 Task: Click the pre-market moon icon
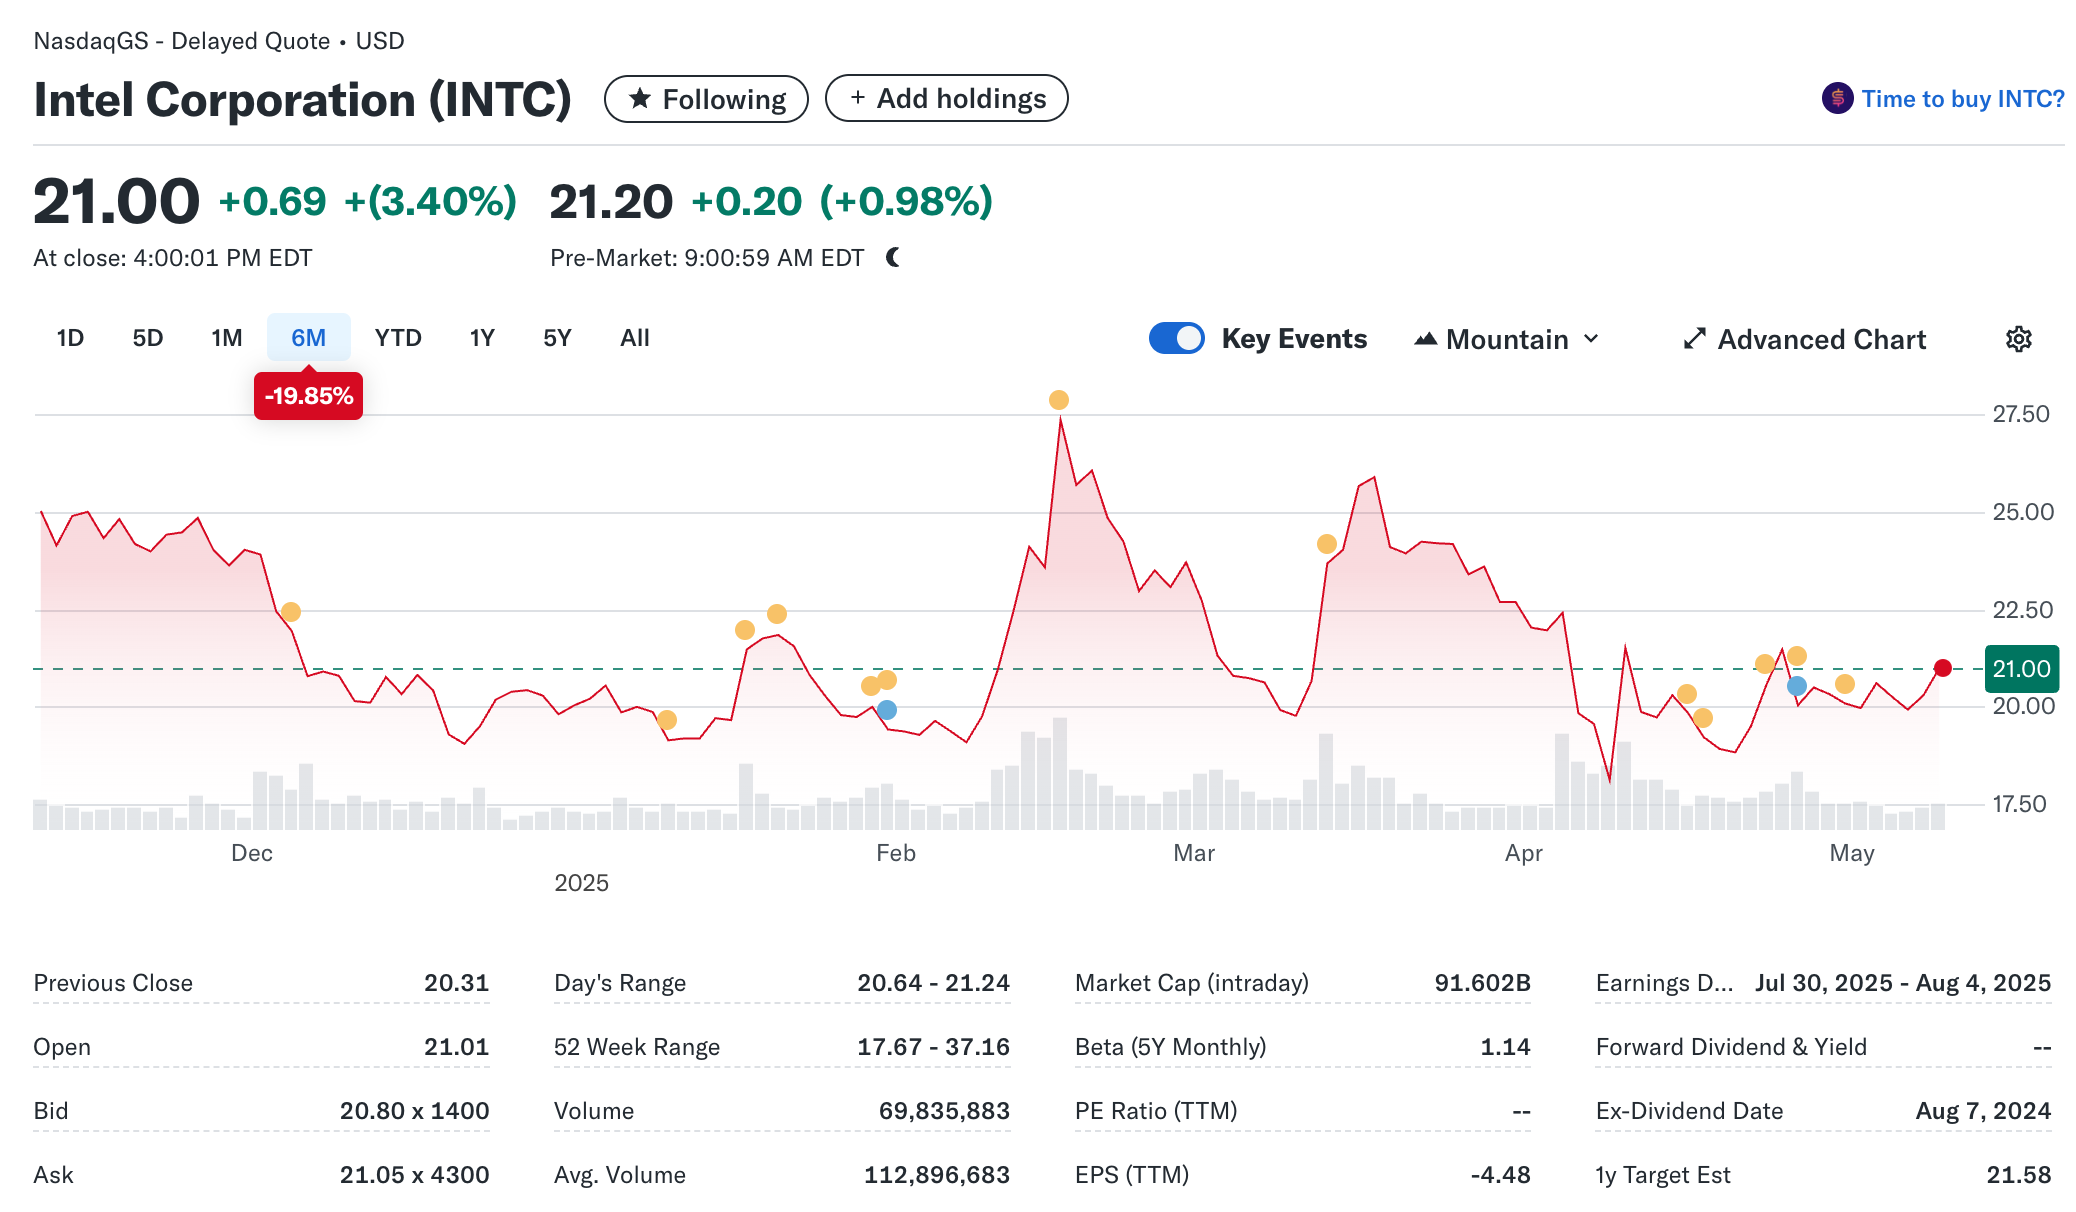coord(893,258)
